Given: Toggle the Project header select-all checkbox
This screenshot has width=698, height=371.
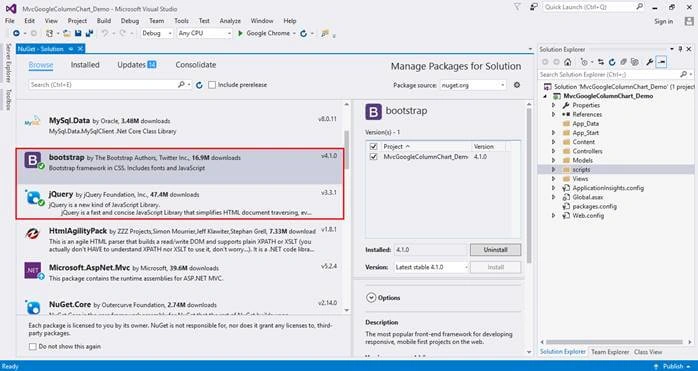Looking at the screenshot, I should (x=373, y=147).
